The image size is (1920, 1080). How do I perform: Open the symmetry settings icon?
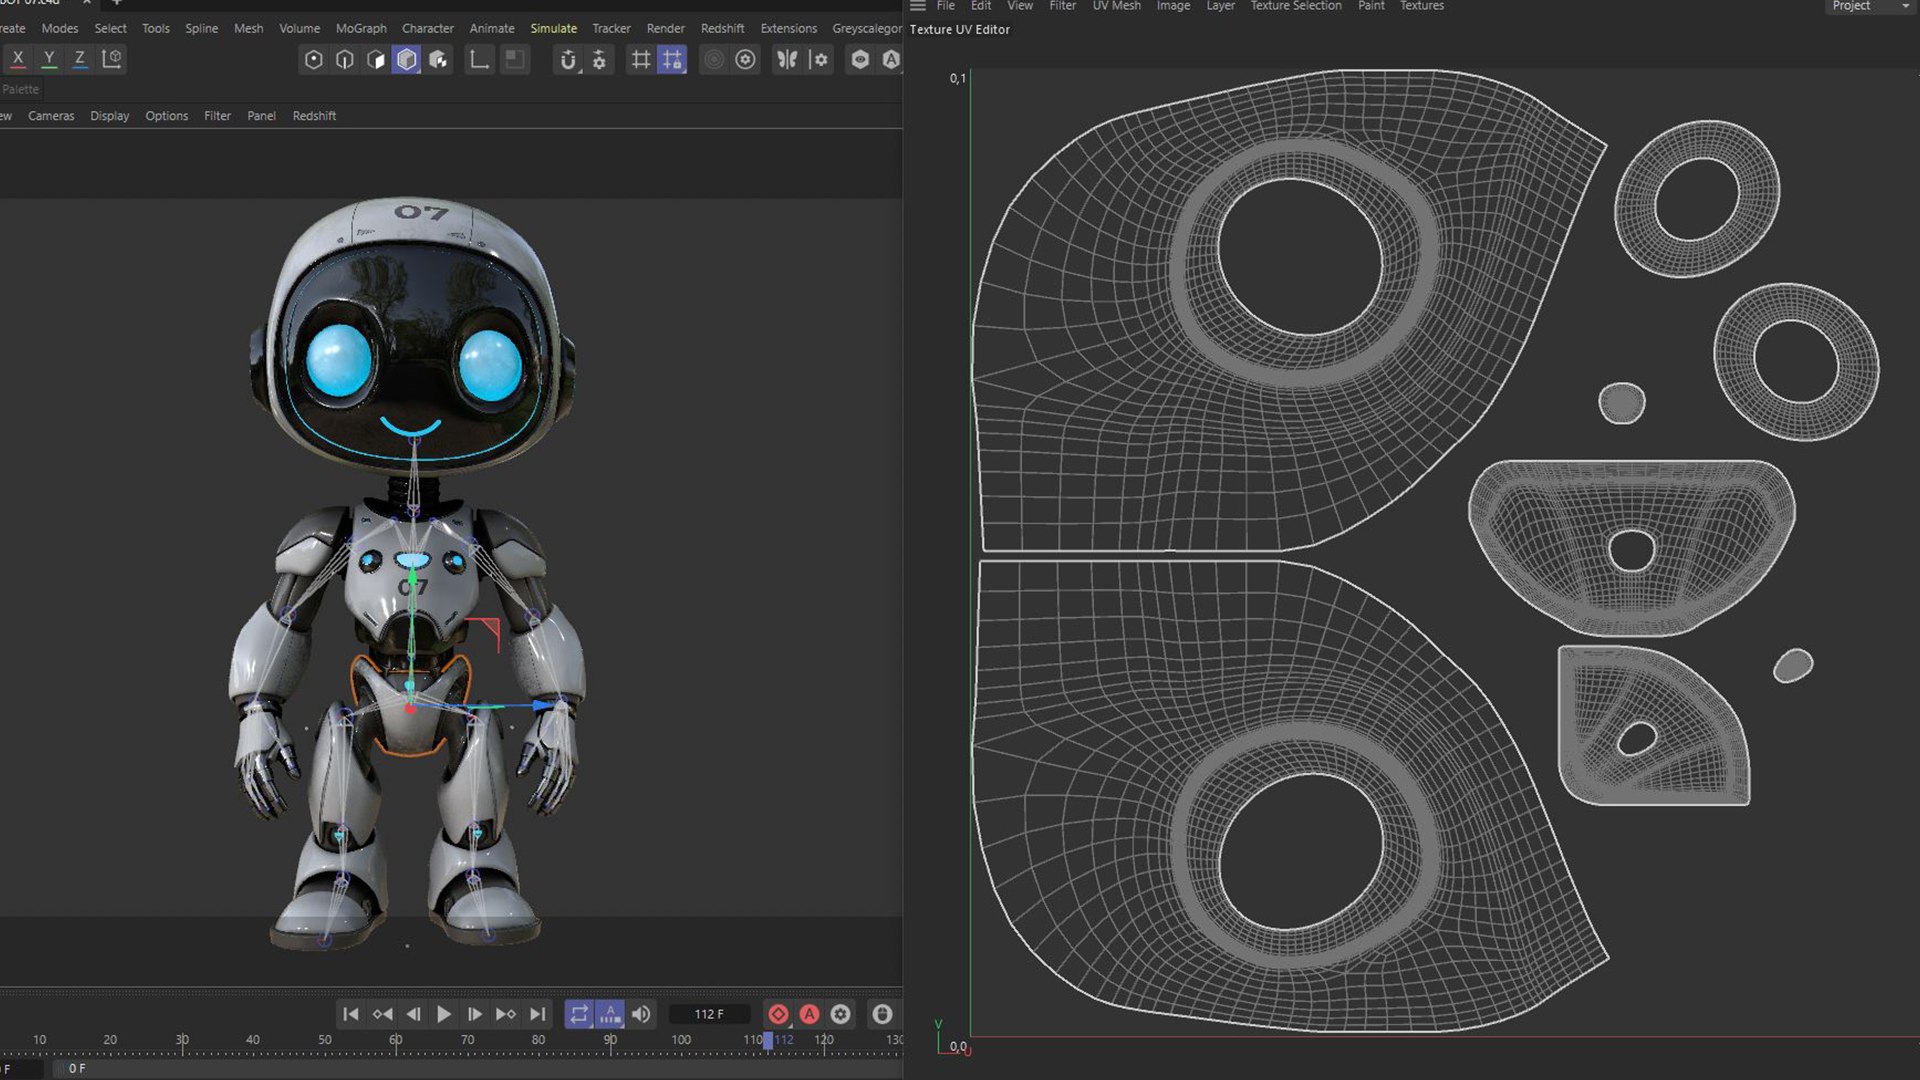pos(819,60)
